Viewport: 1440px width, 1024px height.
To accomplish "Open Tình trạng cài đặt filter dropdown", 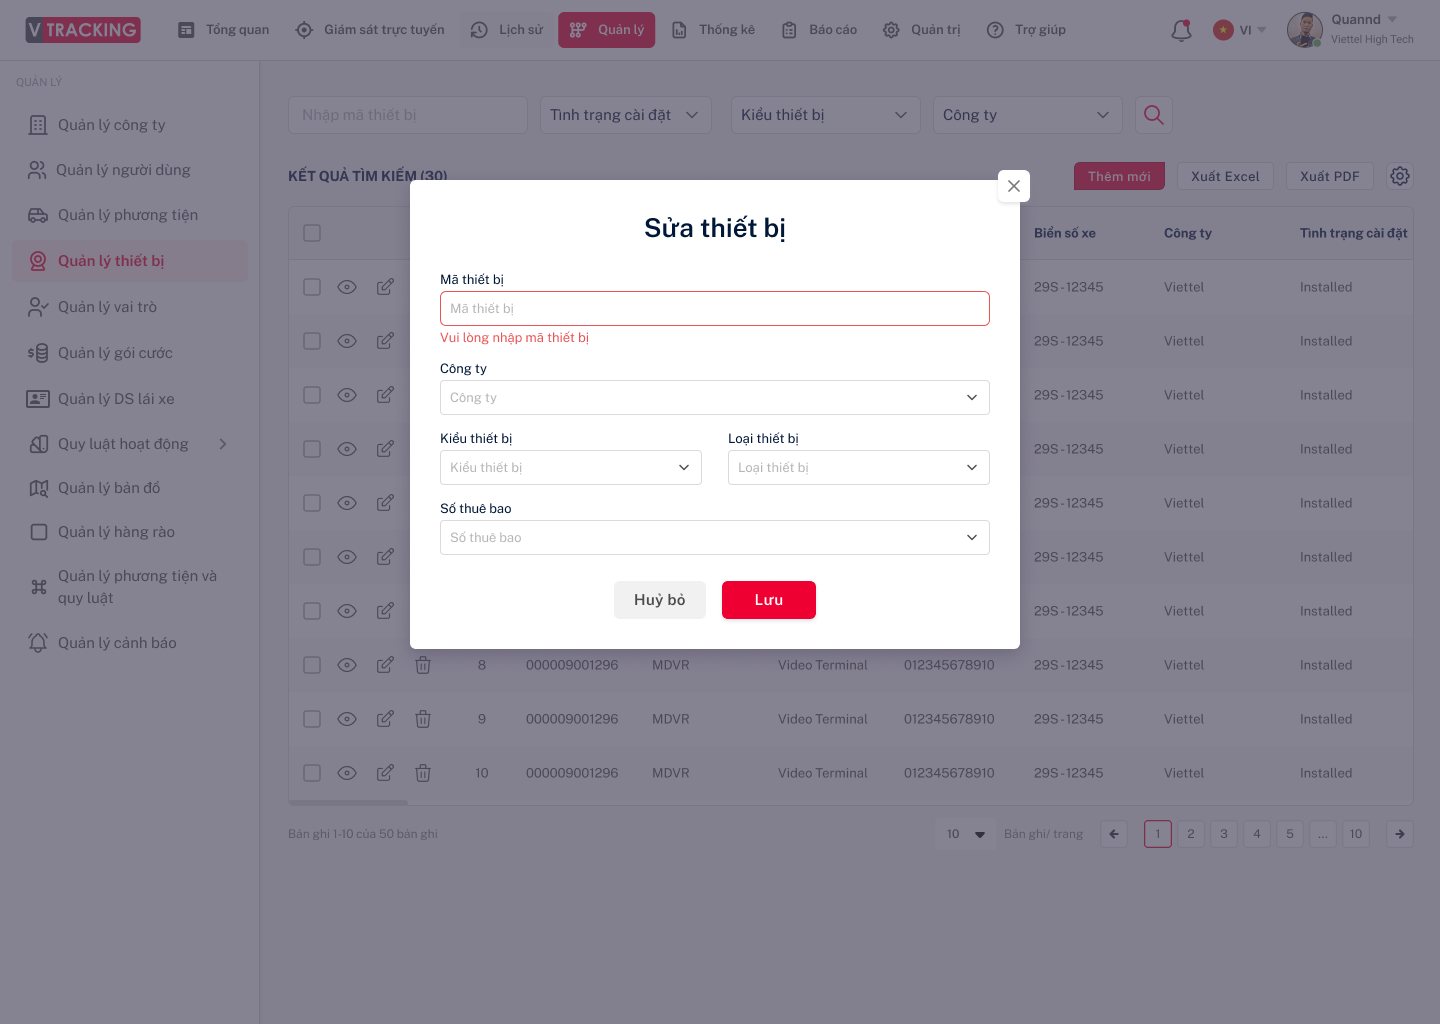I will (x=626, y=115).
